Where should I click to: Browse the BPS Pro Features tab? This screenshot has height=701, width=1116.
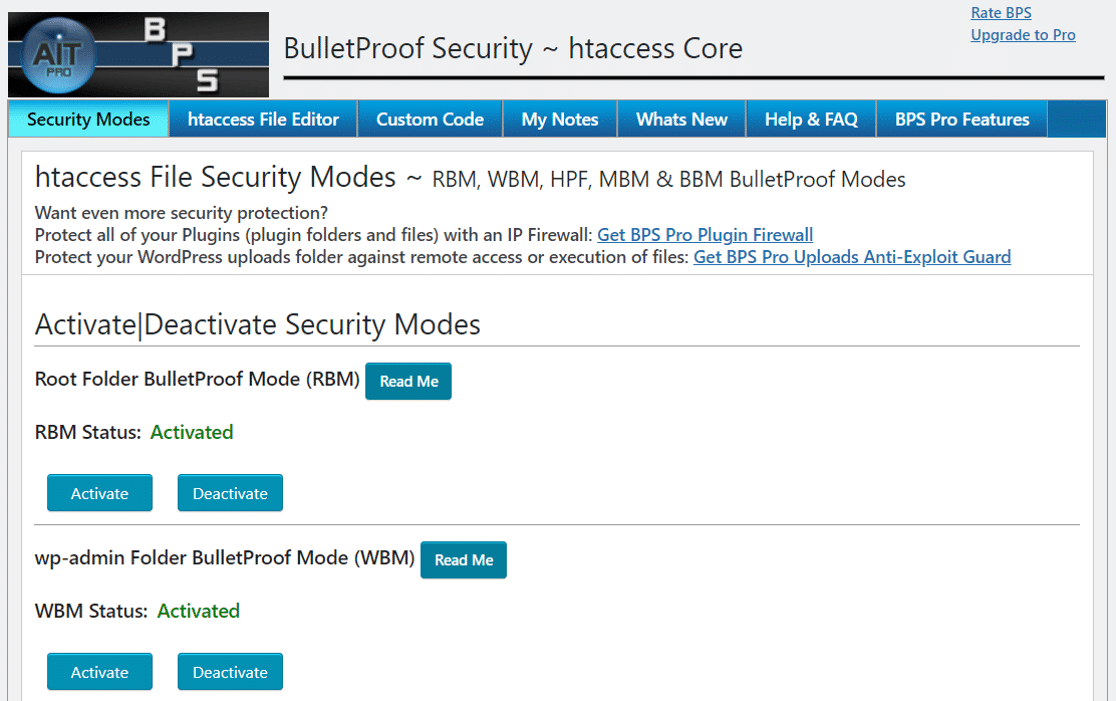pos(961,118)
